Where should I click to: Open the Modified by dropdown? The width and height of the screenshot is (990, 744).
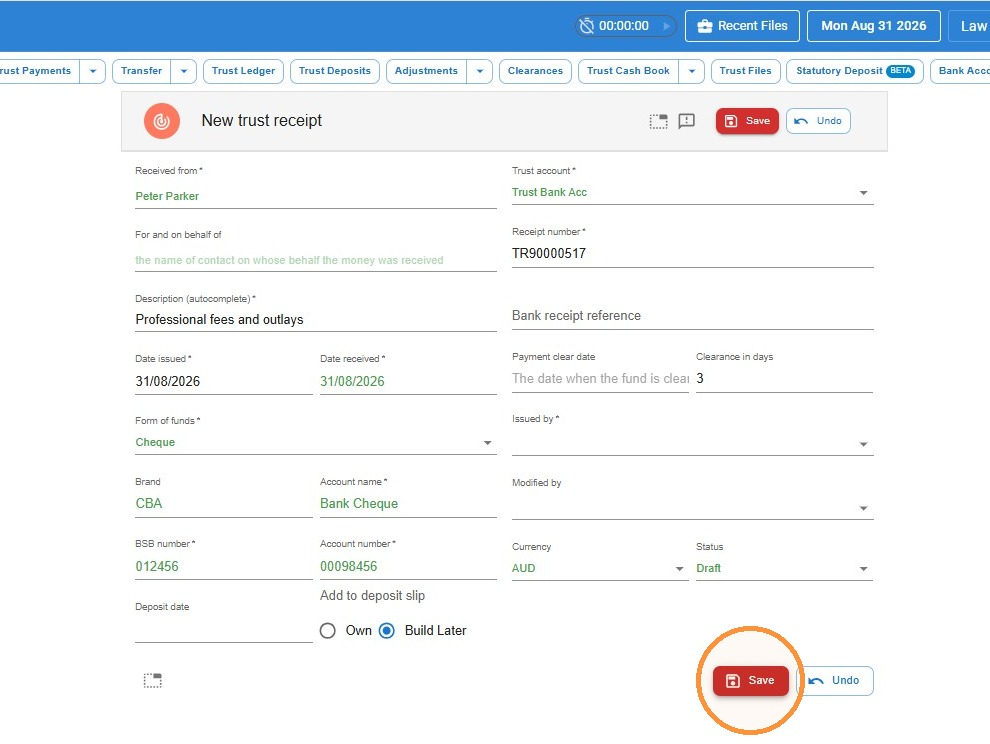coord(693,508)
